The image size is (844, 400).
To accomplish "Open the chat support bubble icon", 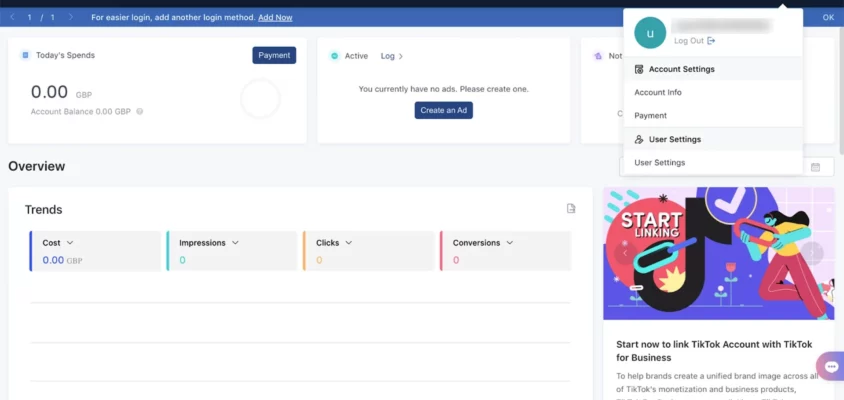I will click(830, 367).
